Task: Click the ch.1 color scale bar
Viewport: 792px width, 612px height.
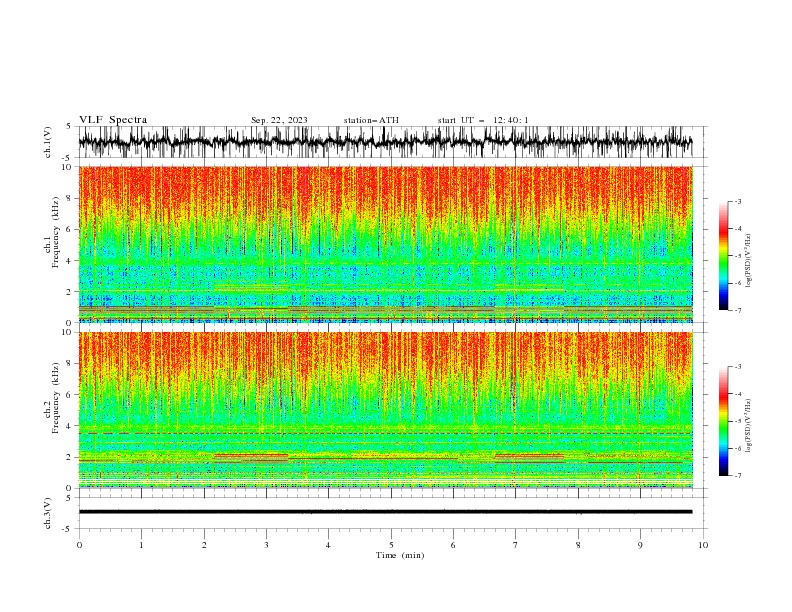Action: pyautogui.click(x=724, y=256)
